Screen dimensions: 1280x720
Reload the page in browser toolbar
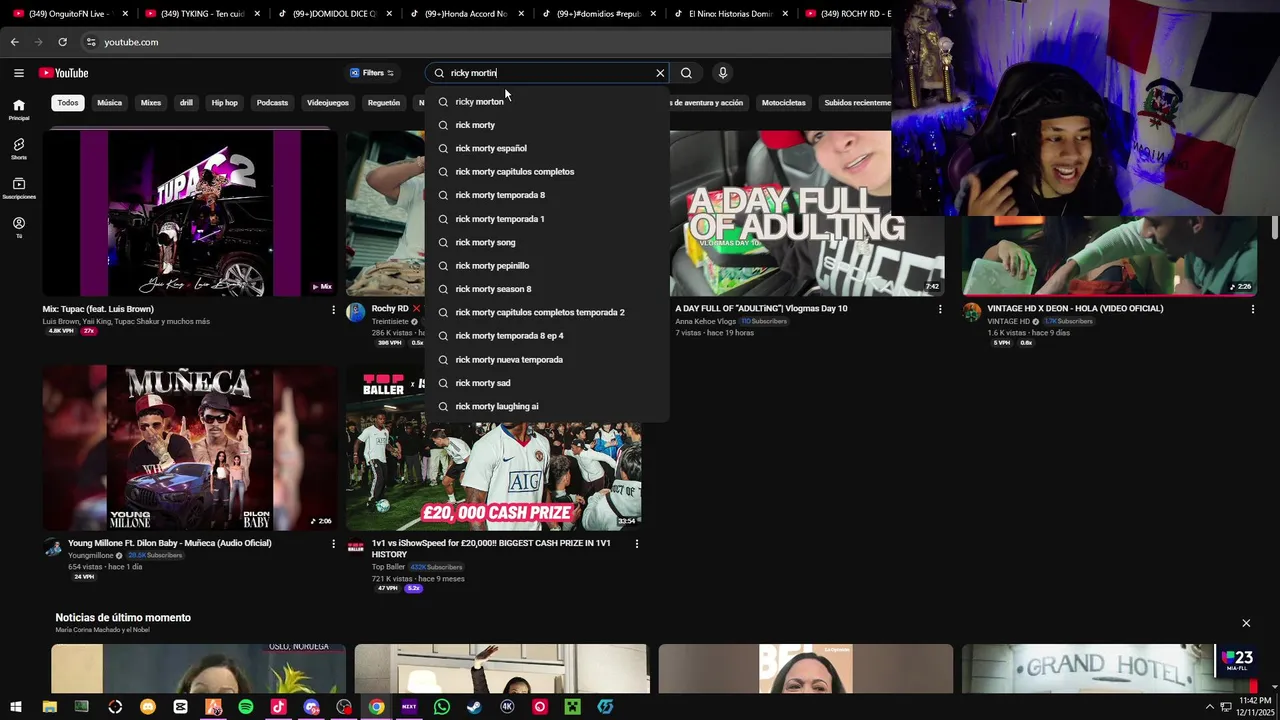(x=62, y=42)
